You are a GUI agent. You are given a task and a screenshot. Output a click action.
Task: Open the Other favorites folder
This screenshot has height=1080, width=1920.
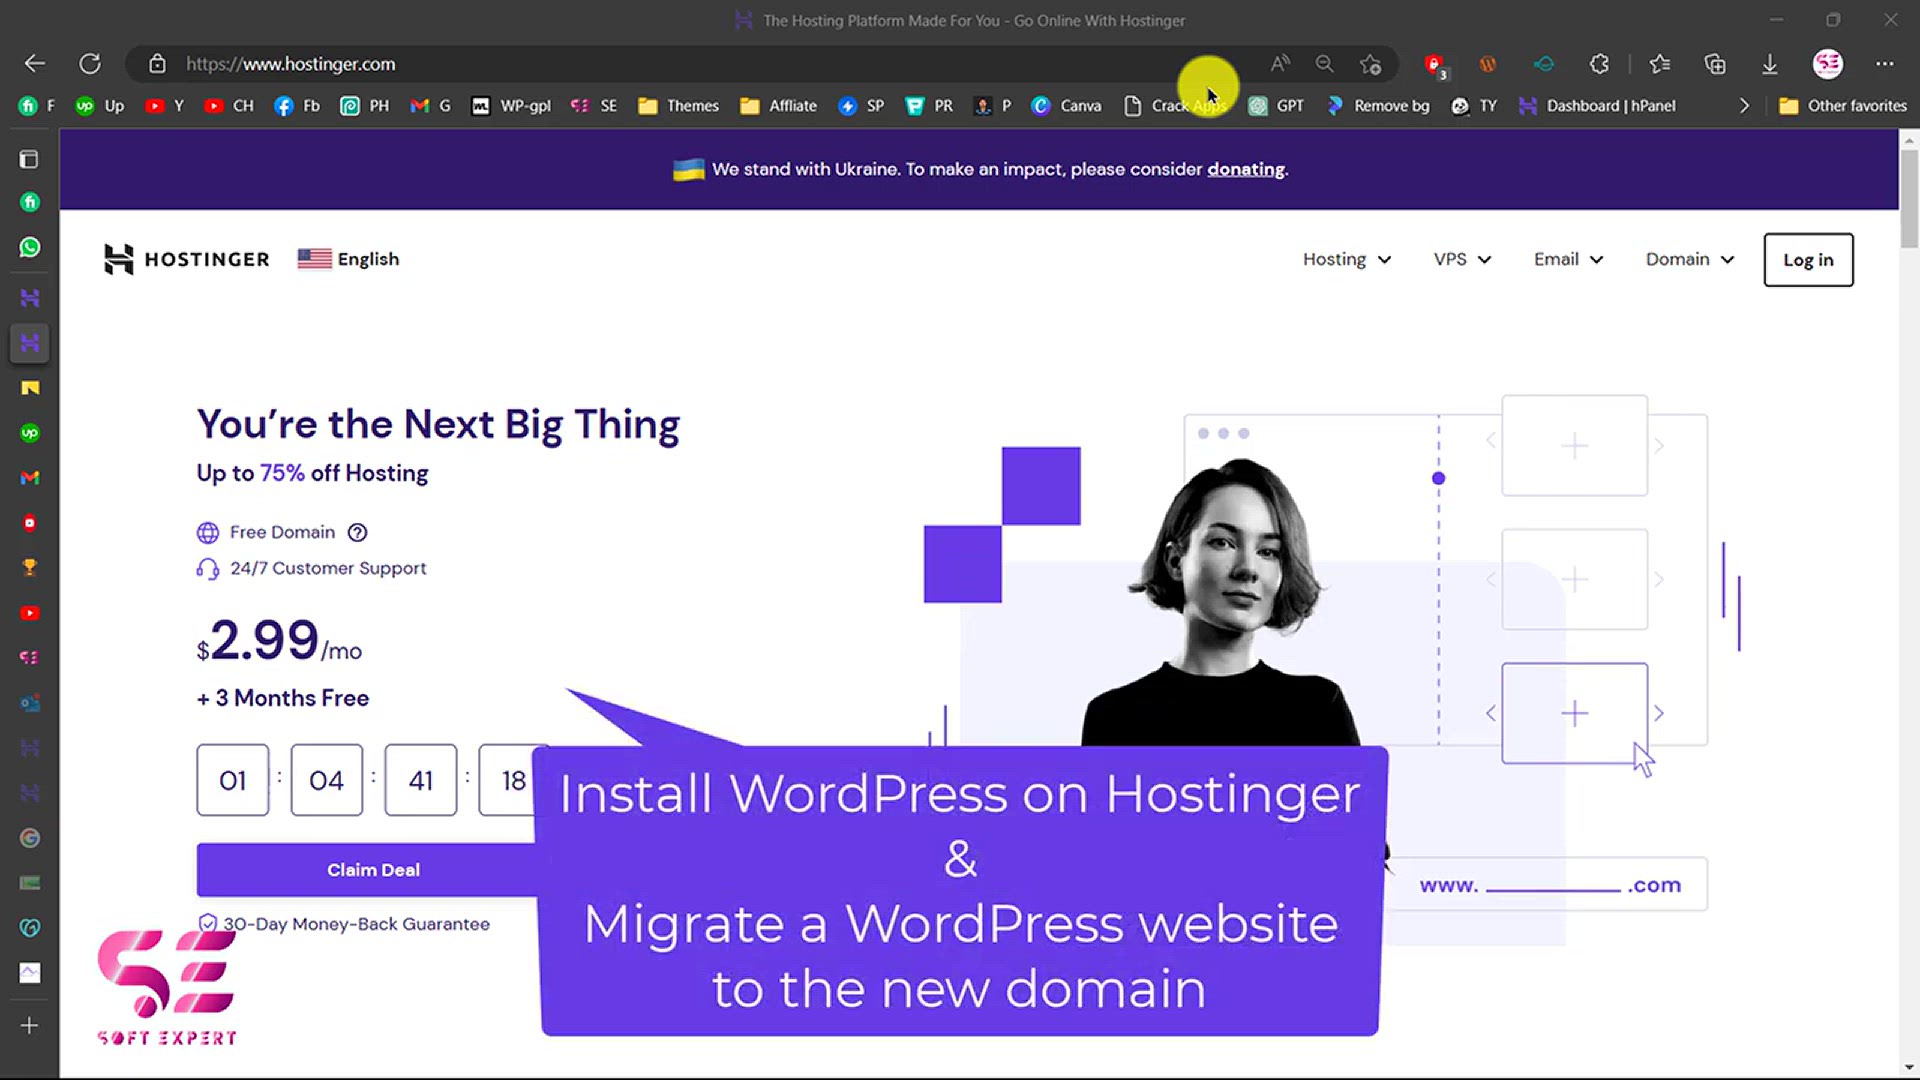pos(1843,106)
